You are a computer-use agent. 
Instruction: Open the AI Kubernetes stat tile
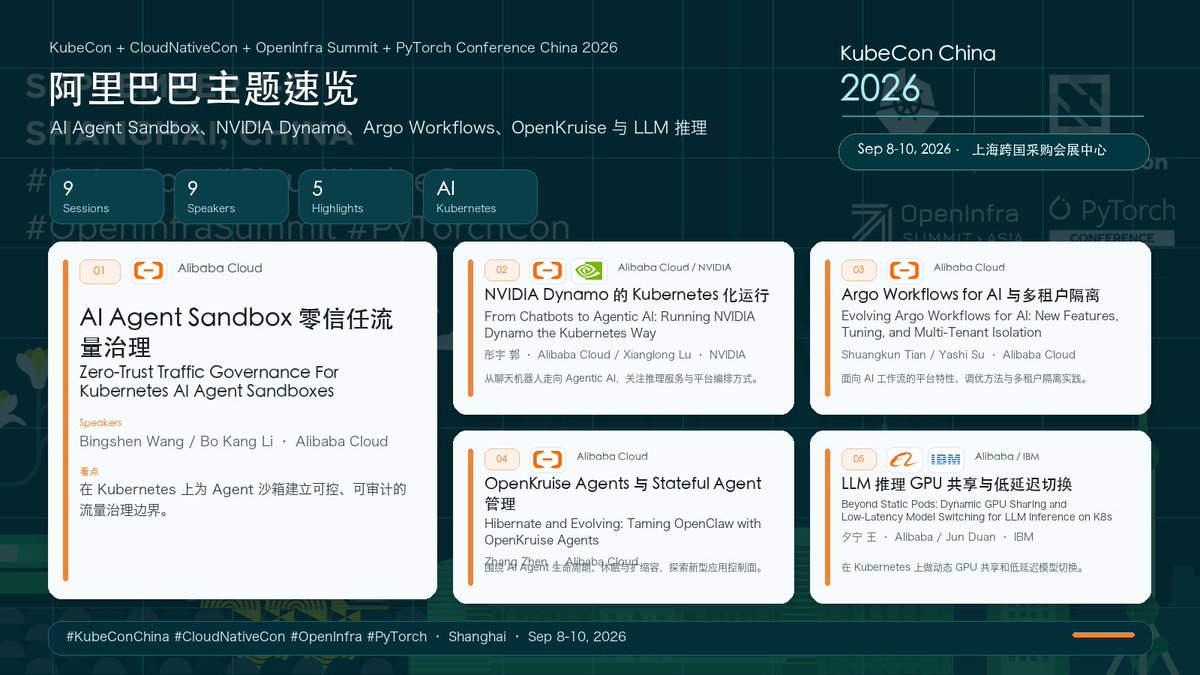point(480,196)
